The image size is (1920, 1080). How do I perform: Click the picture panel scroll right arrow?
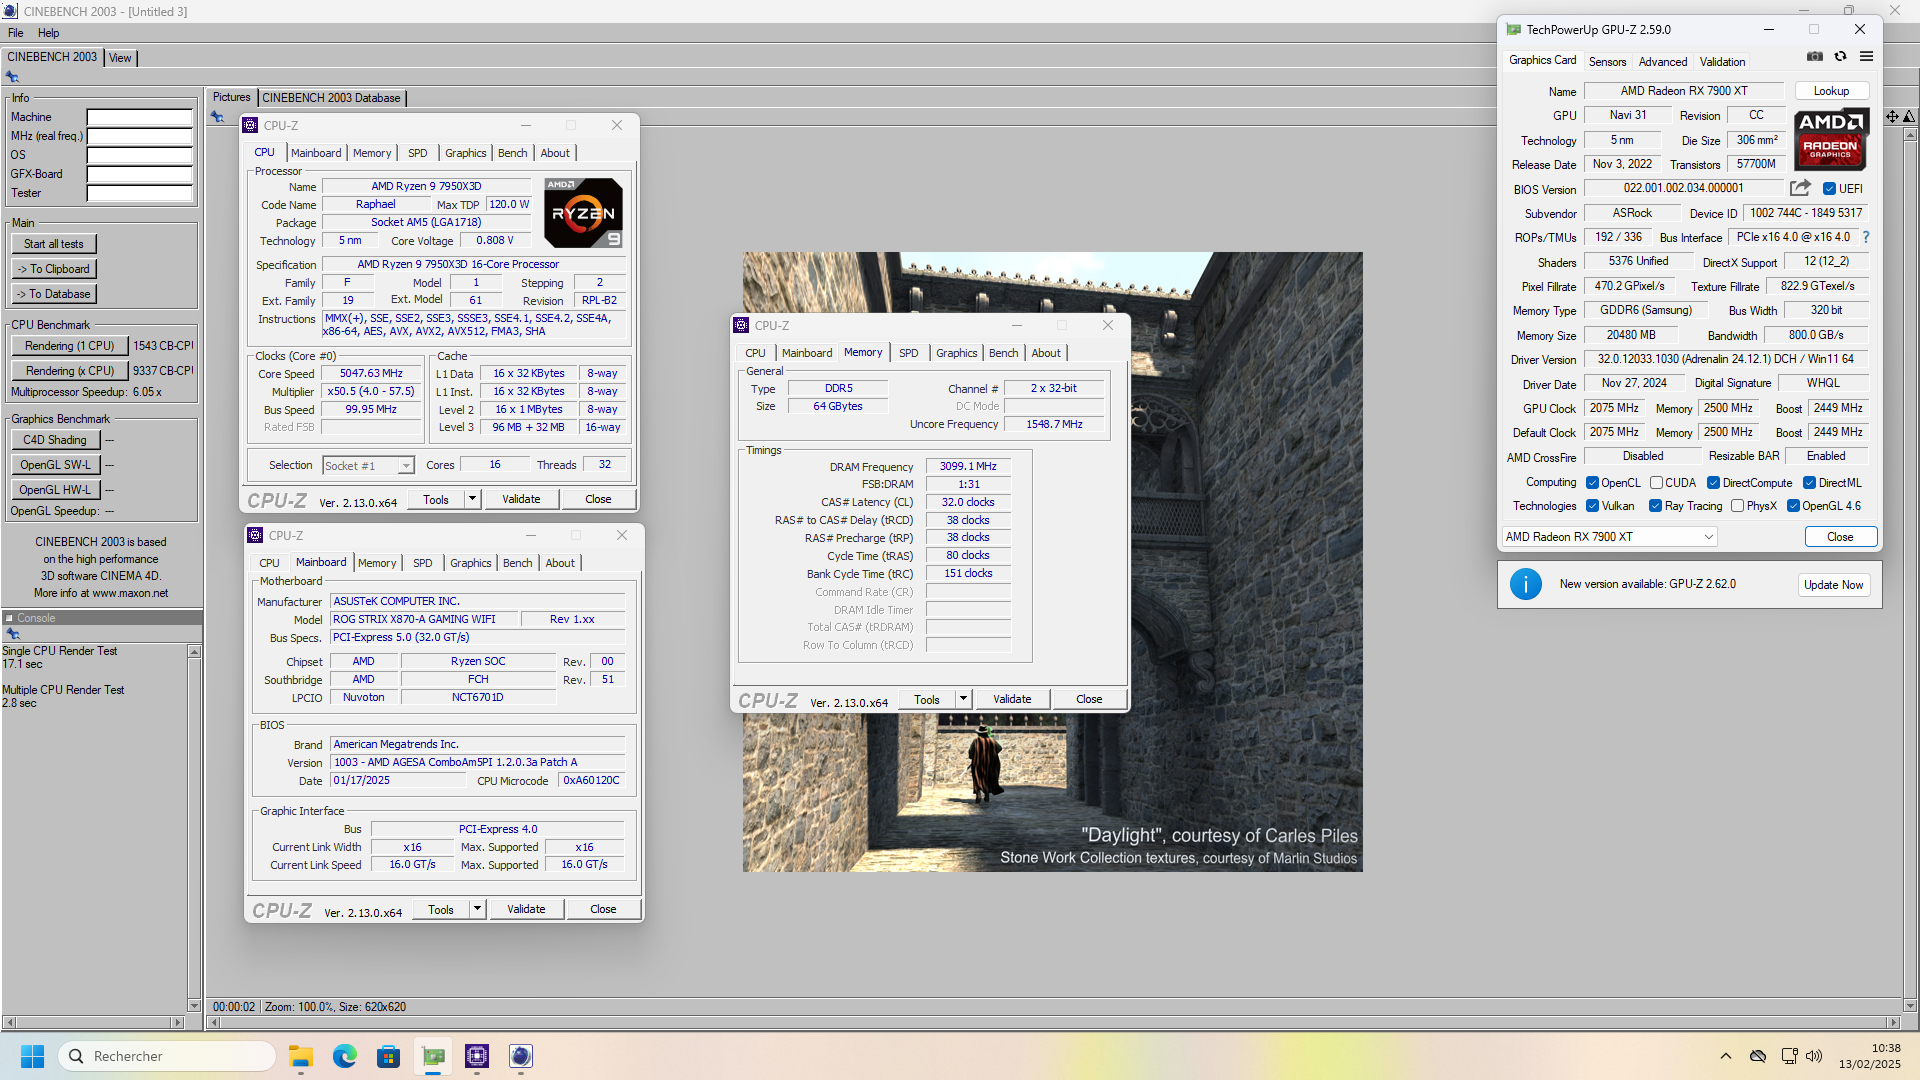tap(1893, 1023)
